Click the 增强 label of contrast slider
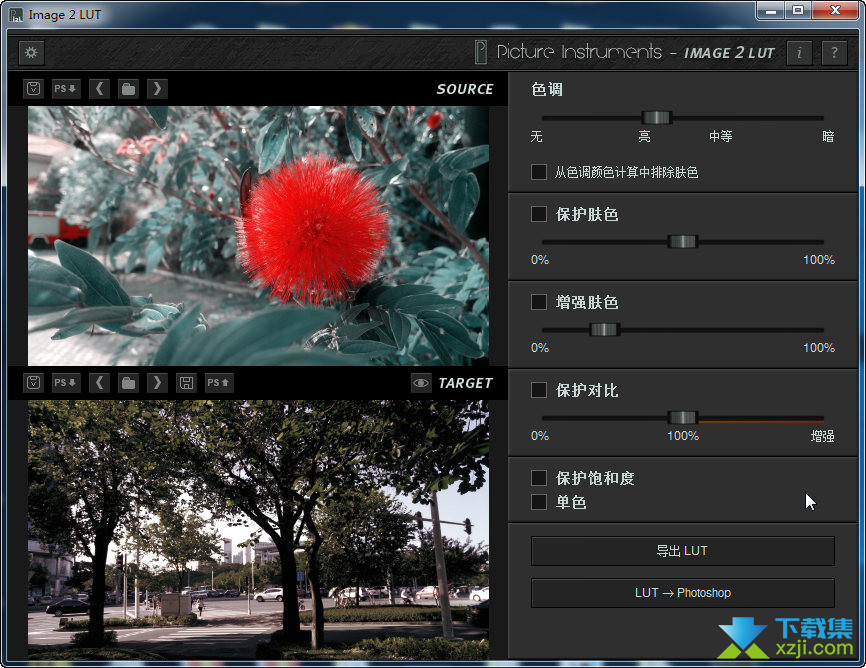 [822, 436]
